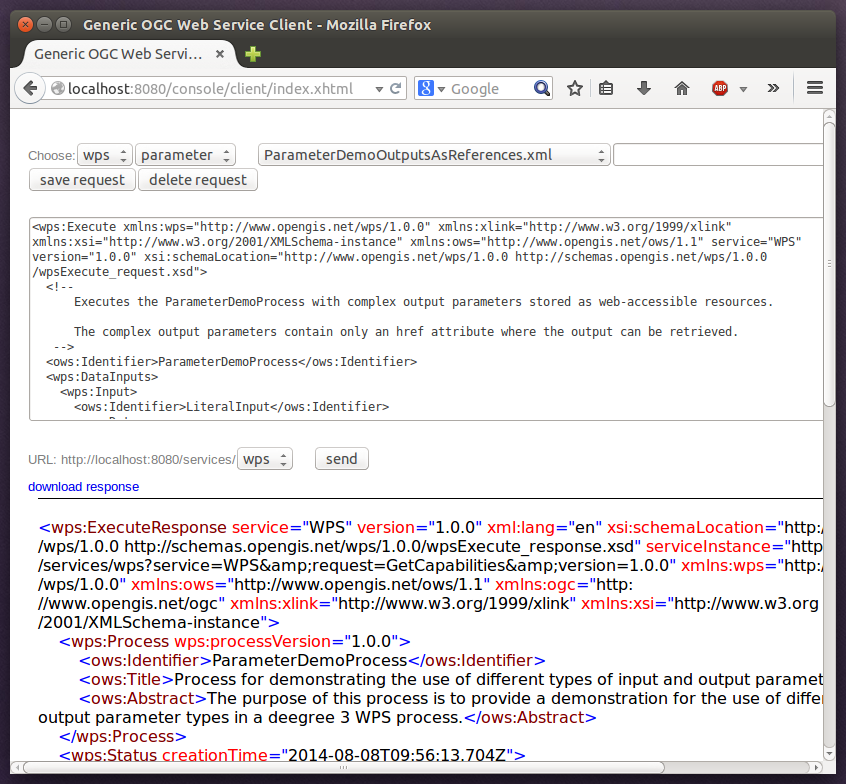Expand the ParameterDemoOutputsAsReferences.xml request selector
Screen dimensions: 846x784
[433, 155]
